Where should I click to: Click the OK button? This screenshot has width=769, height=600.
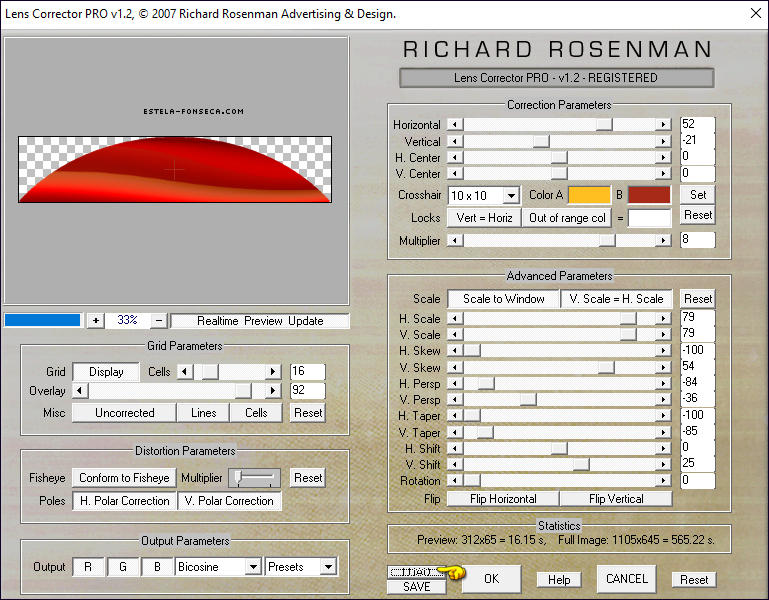pyautogui.click(x=491, y=578)
